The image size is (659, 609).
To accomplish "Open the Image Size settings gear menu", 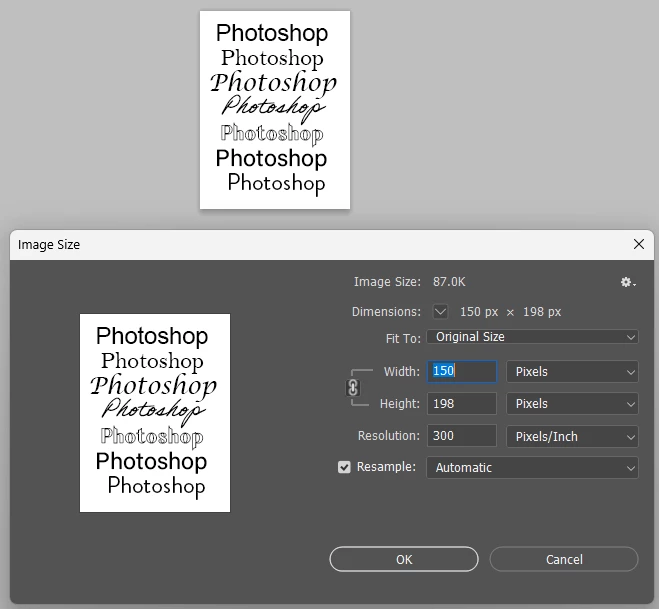I will pos(628,282).
